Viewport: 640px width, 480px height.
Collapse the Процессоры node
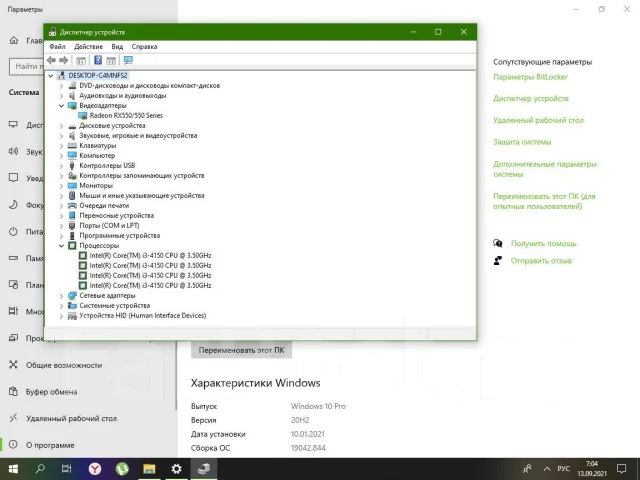[61, 246]
